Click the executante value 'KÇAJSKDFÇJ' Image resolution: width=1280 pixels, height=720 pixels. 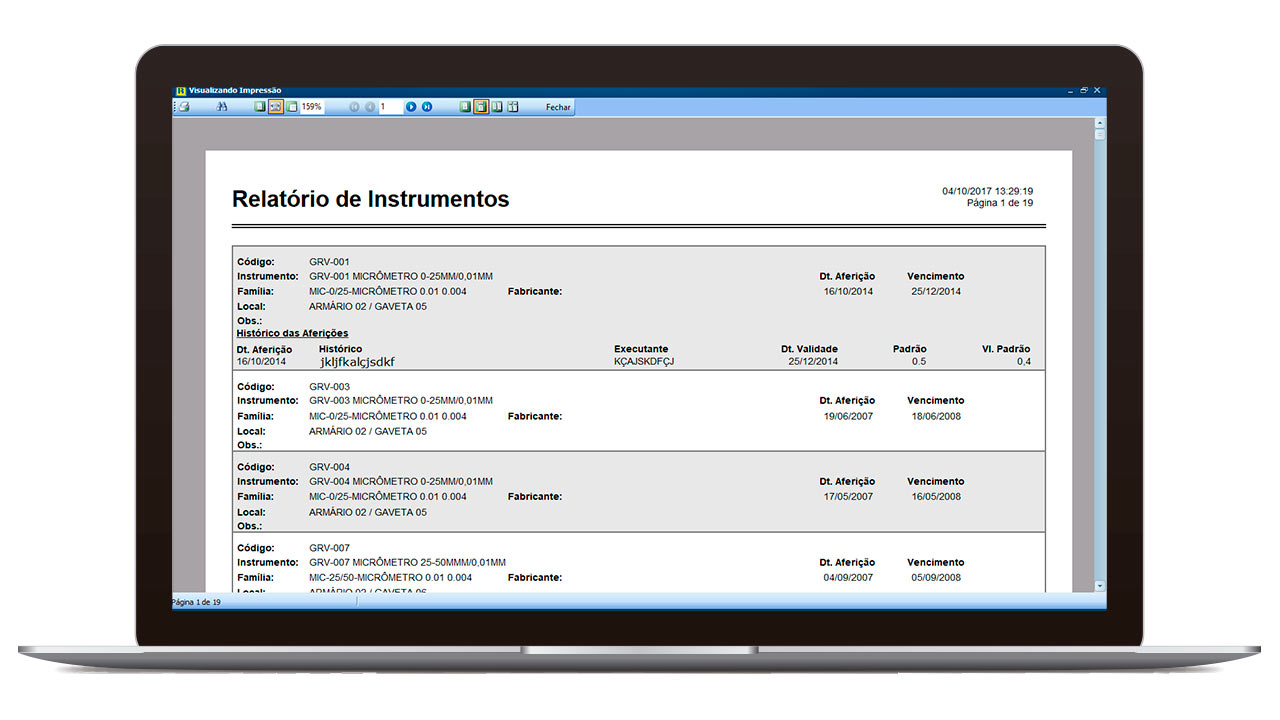644,361
